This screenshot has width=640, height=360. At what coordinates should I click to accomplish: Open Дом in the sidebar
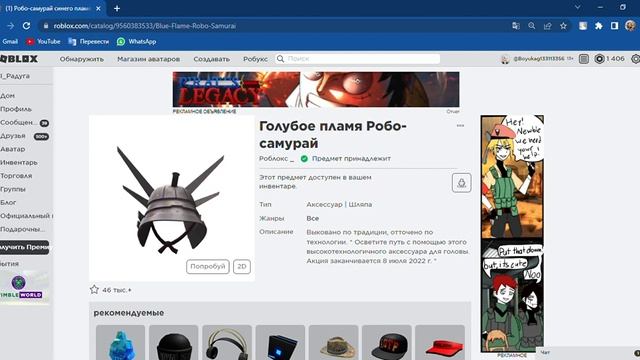coord(8,96)
